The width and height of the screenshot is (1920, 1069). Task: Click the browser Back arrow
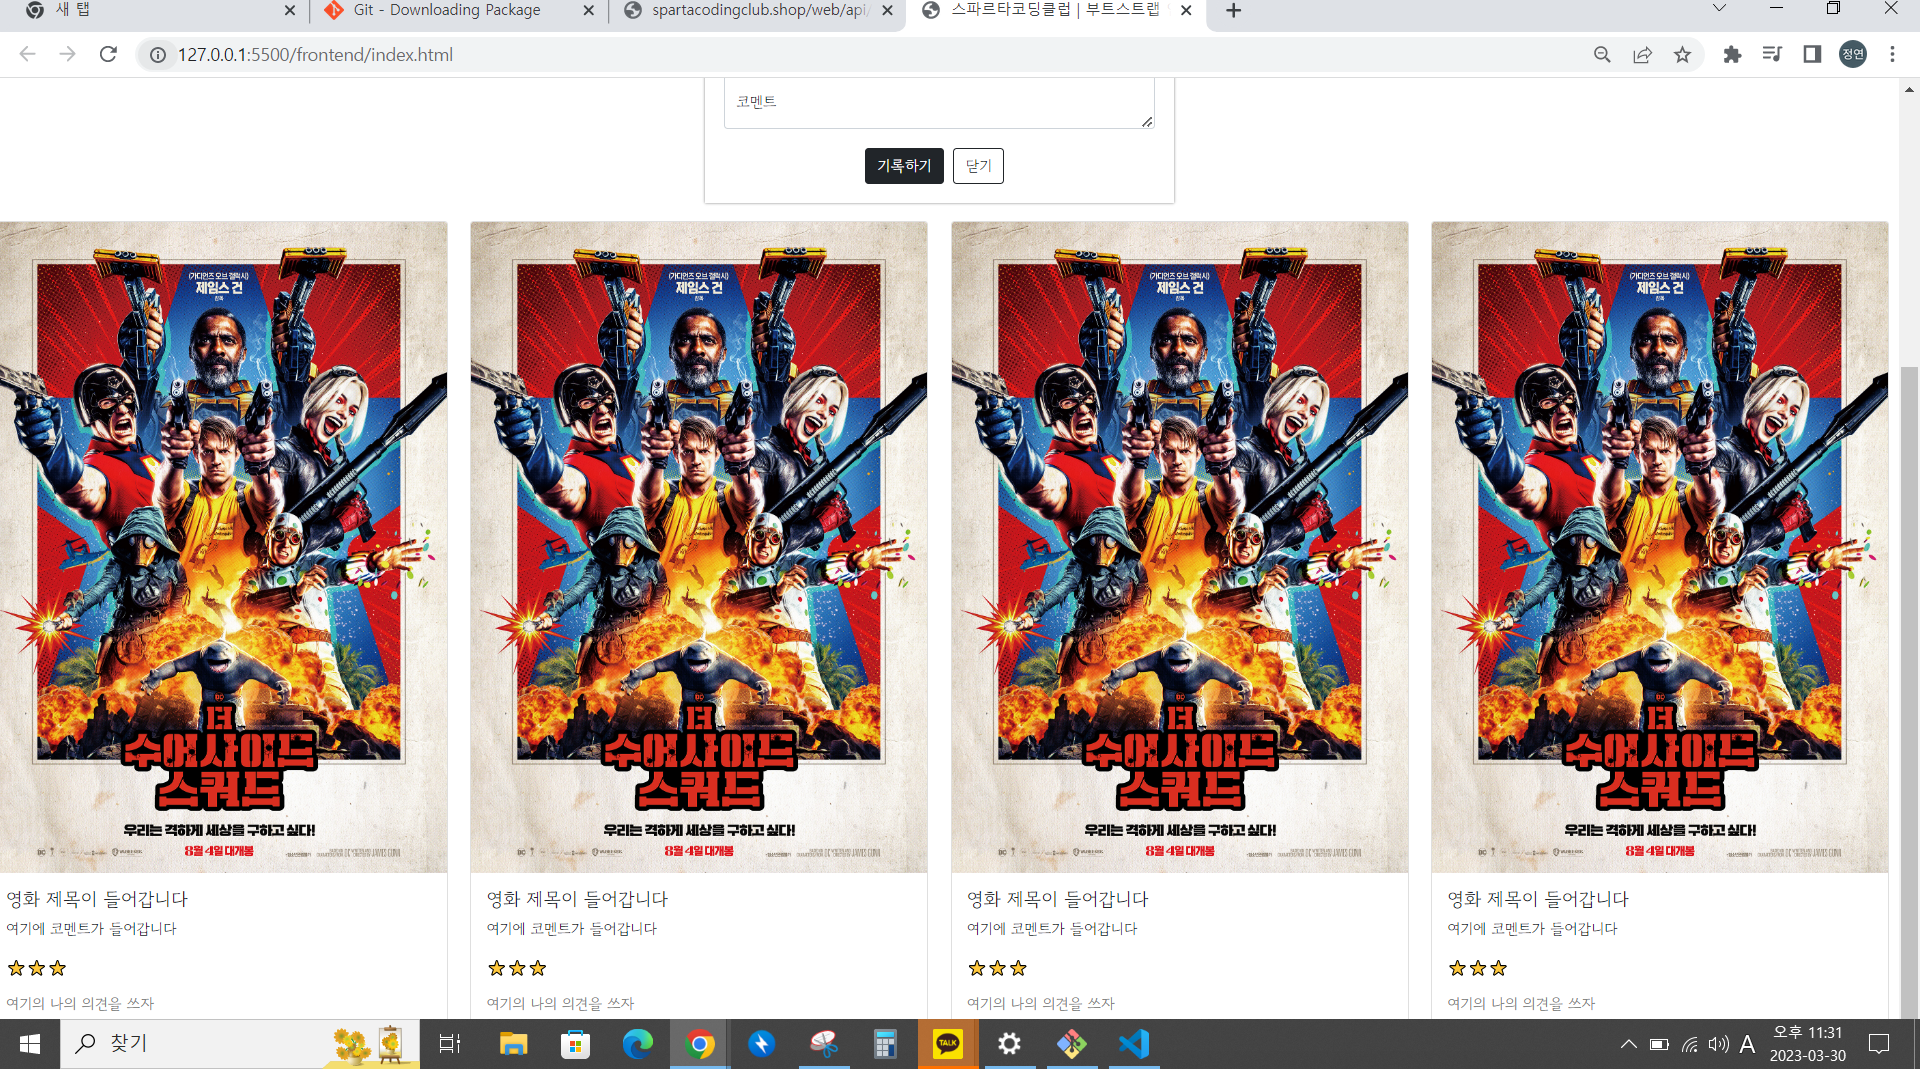[27, 54]
